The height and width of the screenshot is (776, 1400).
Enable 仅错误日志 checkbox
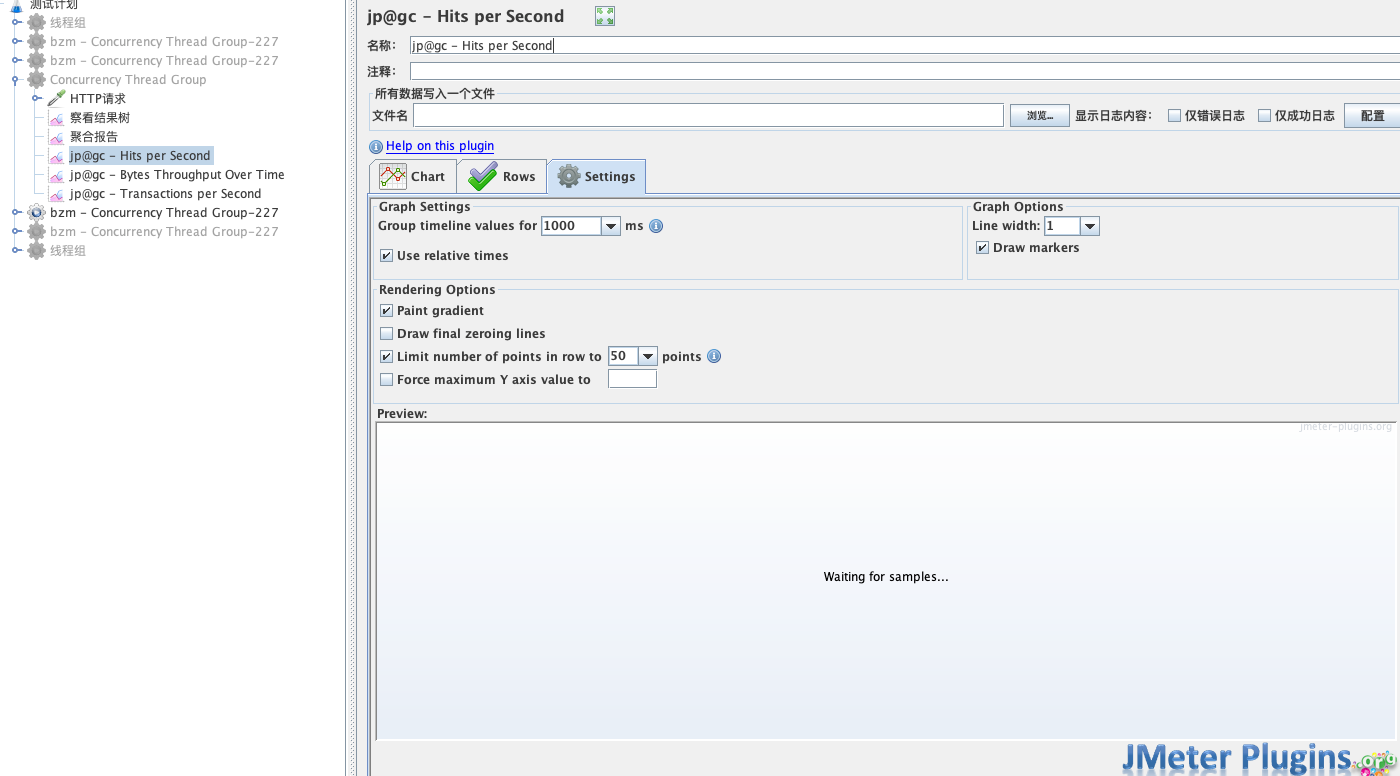point(1174,116)
